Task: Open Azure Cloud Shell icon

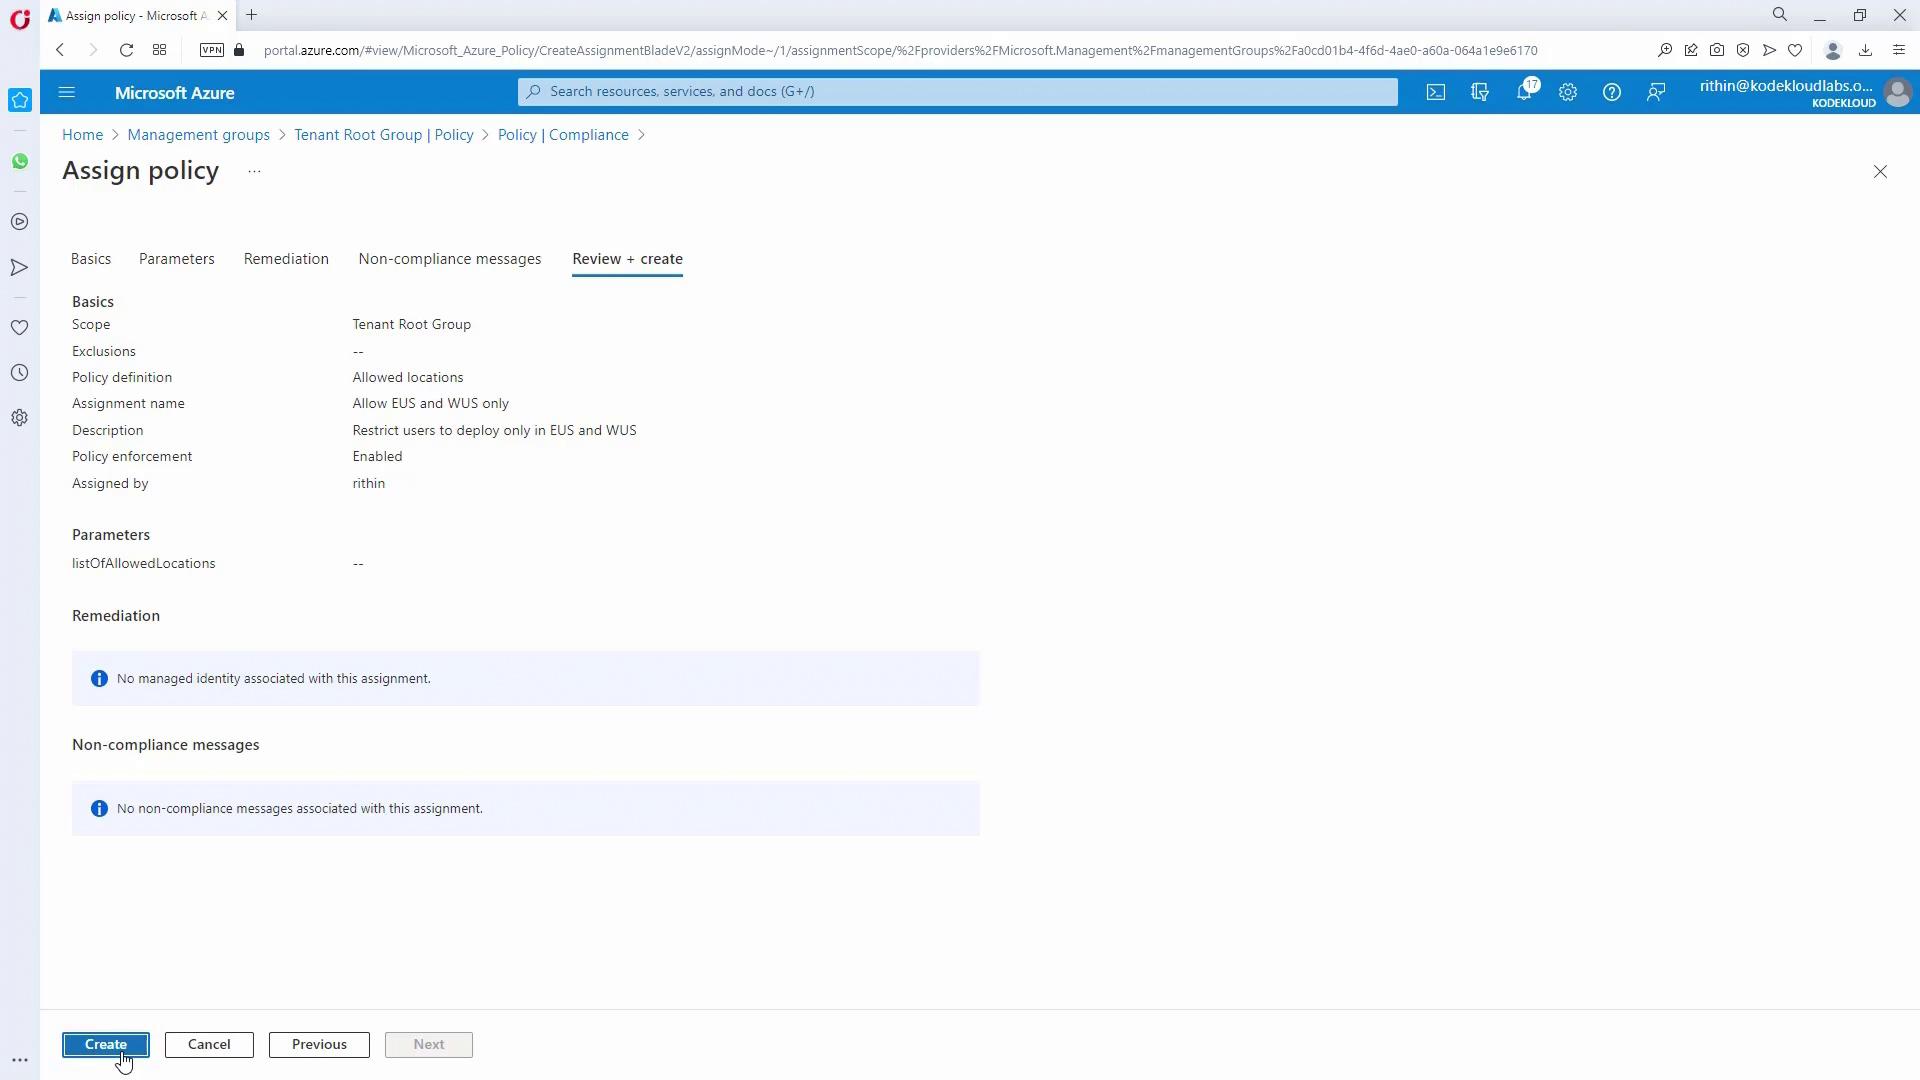Action: tap(1436, 92)
